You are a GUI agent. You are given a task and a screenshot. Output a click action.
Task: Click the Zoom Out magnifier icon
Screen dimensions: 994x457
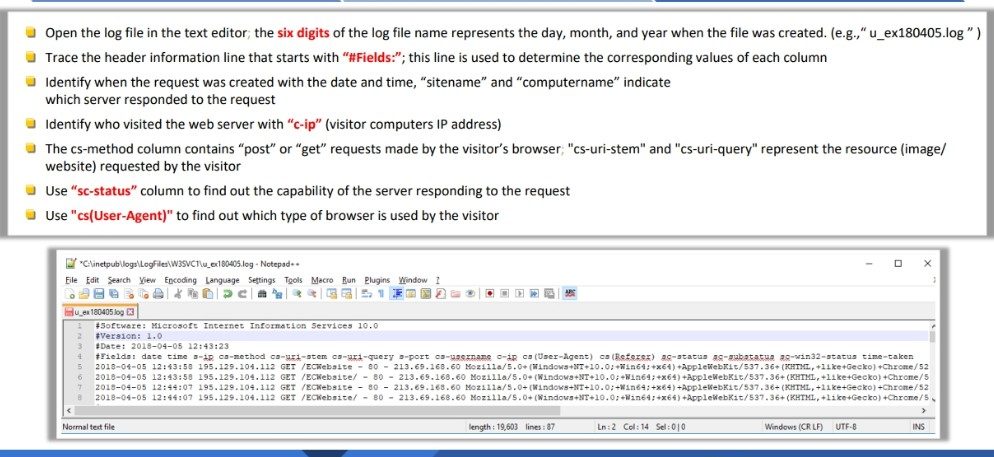[x=312, y=293]
